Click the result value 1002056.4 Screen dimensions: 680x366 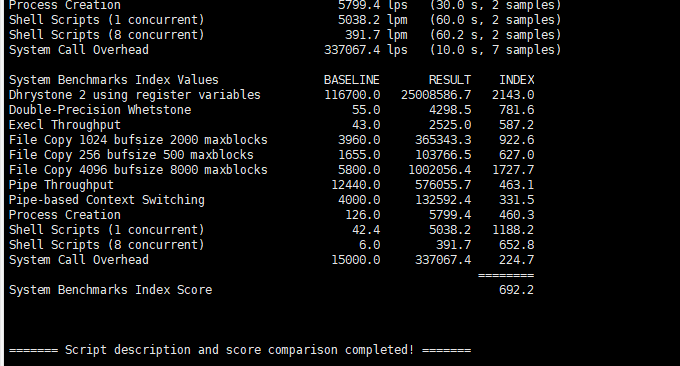[439, 170]
